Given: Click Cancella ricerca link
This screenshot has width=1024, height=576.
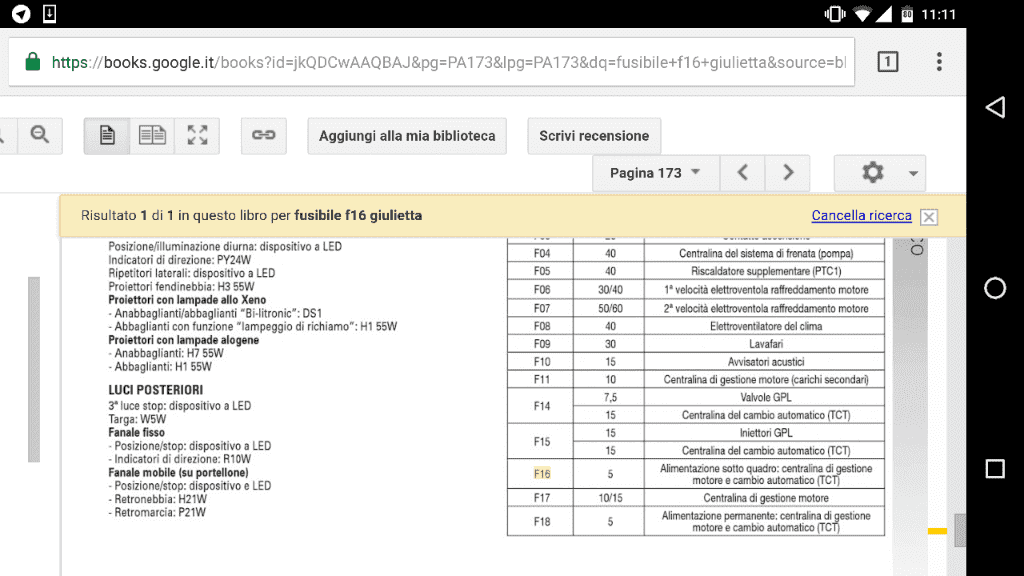Looking at the screenshot, I should pos(861,216).
